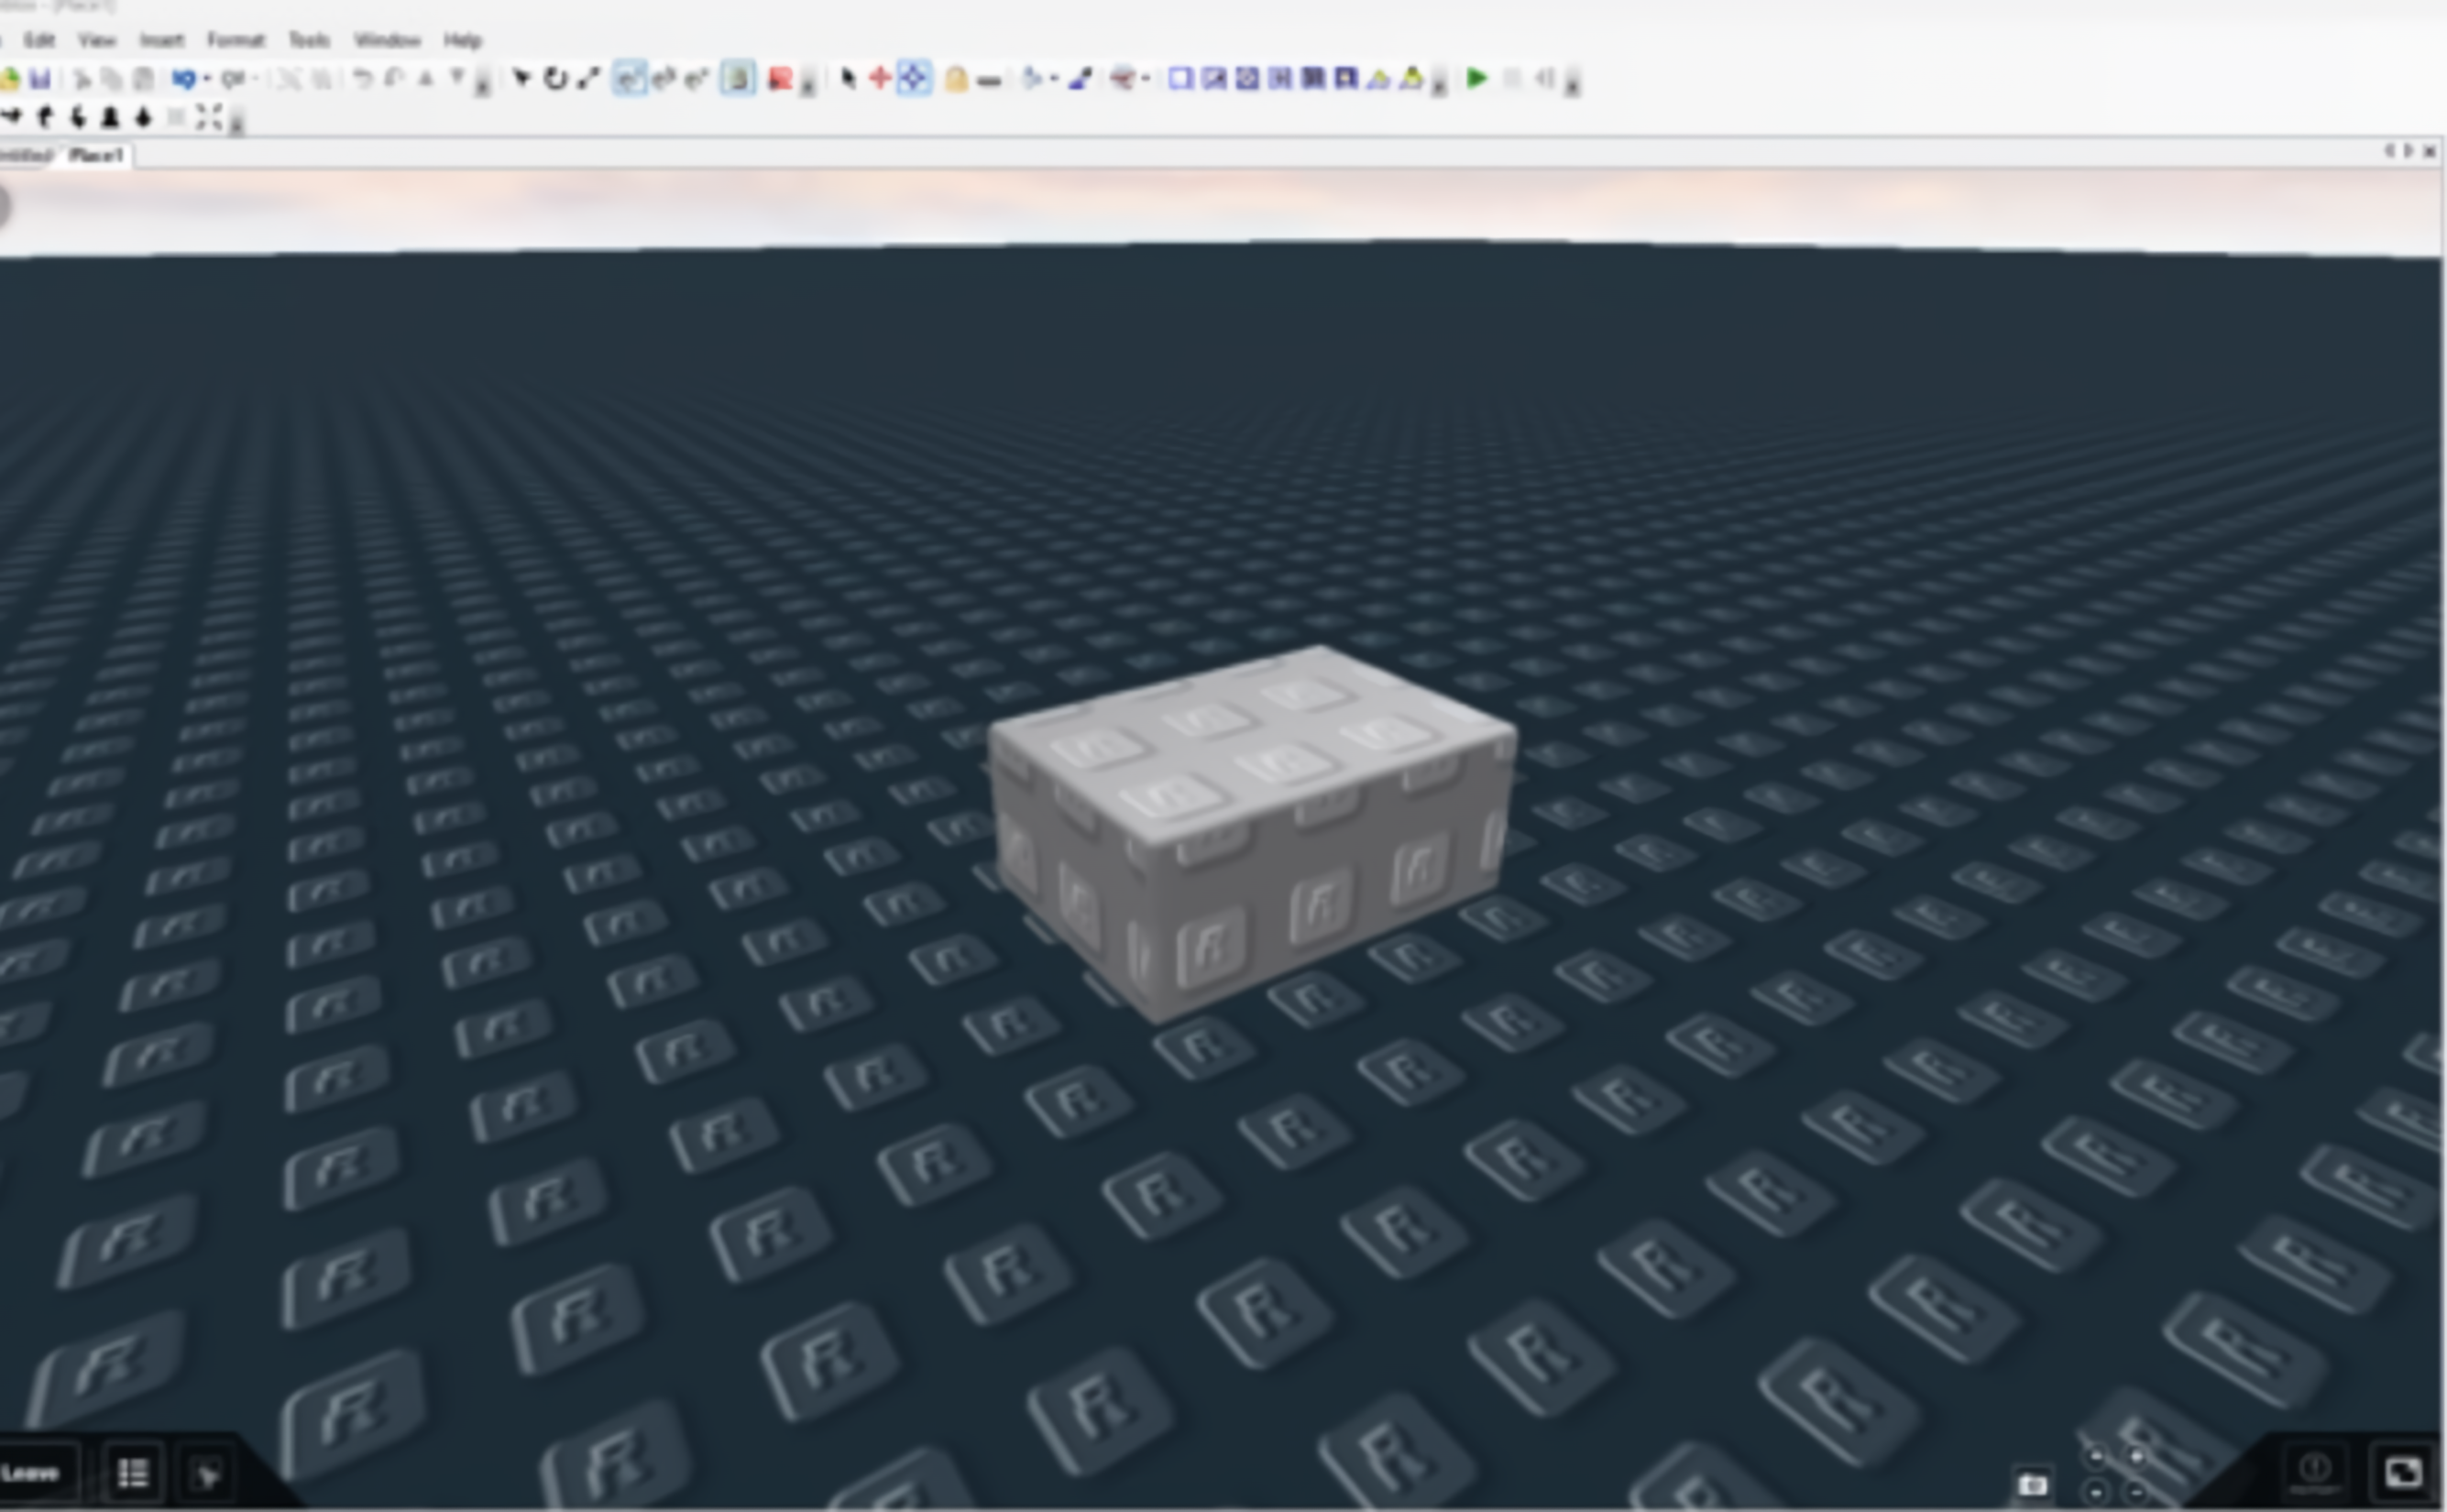Open the Tools menu
2447x1512 pixels.
pyautogui.click(x=309, y=40)
